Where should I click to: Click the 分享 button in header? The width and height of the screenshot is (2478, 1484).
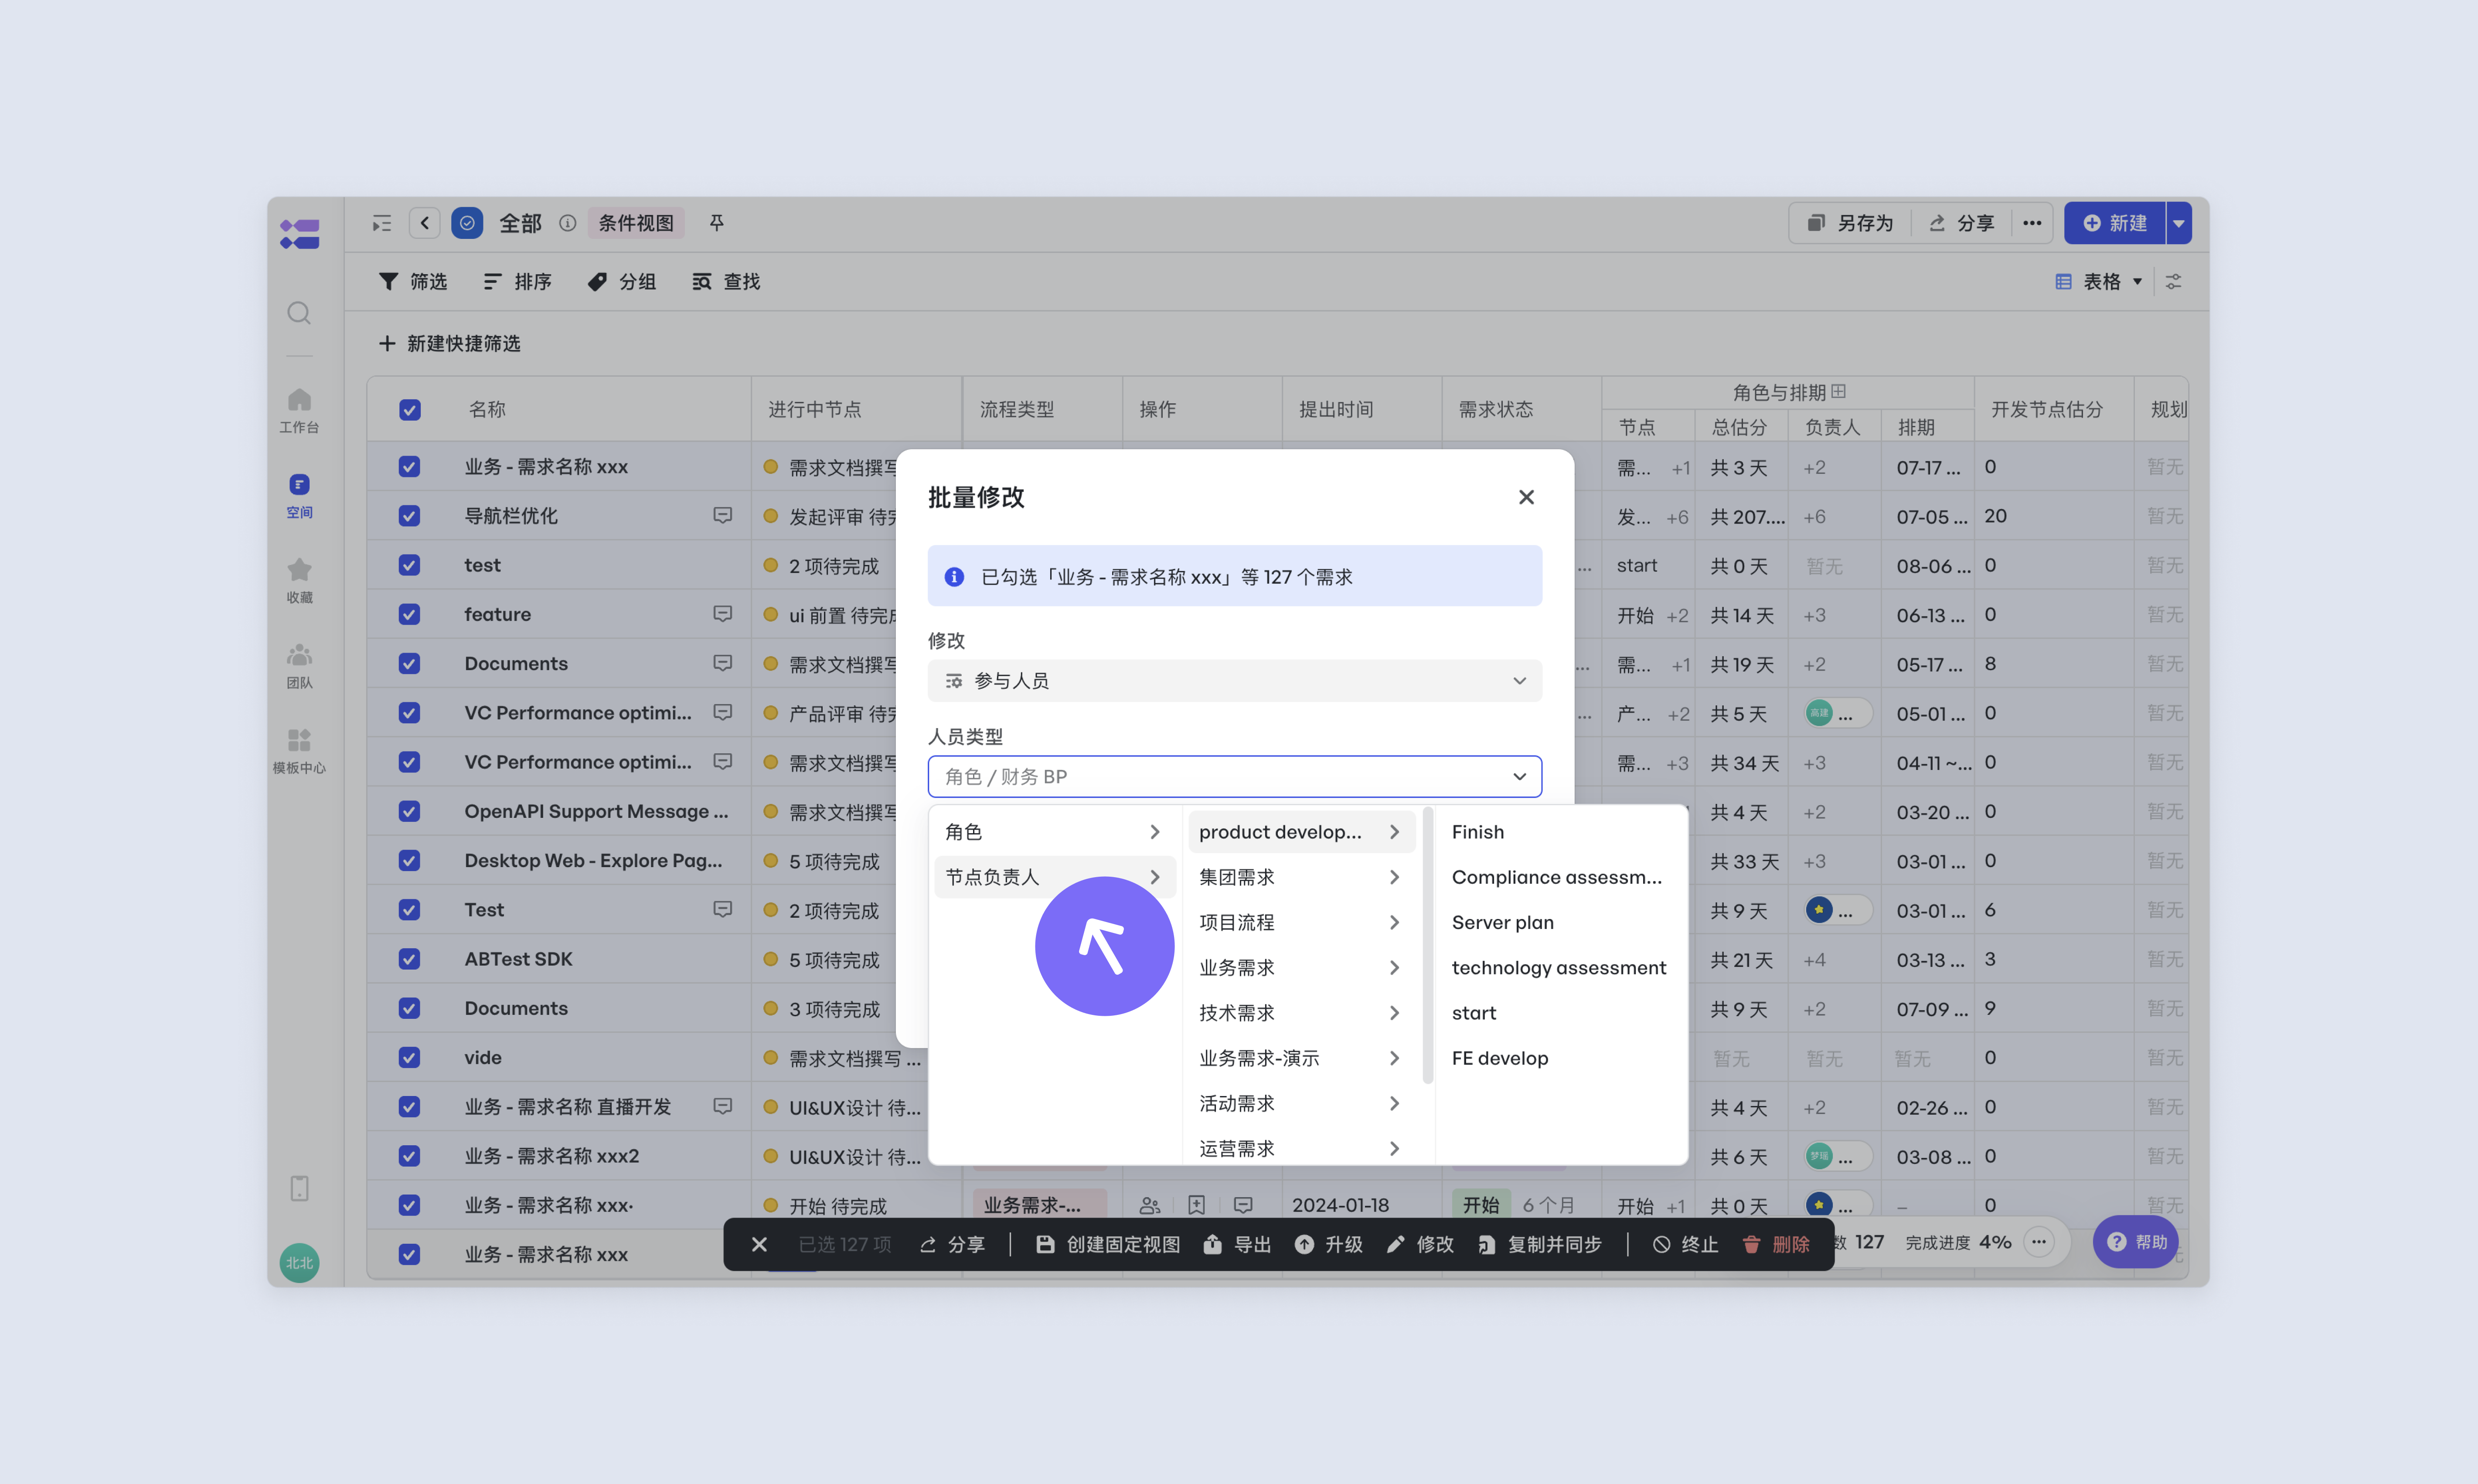(x=1962, y=223)
